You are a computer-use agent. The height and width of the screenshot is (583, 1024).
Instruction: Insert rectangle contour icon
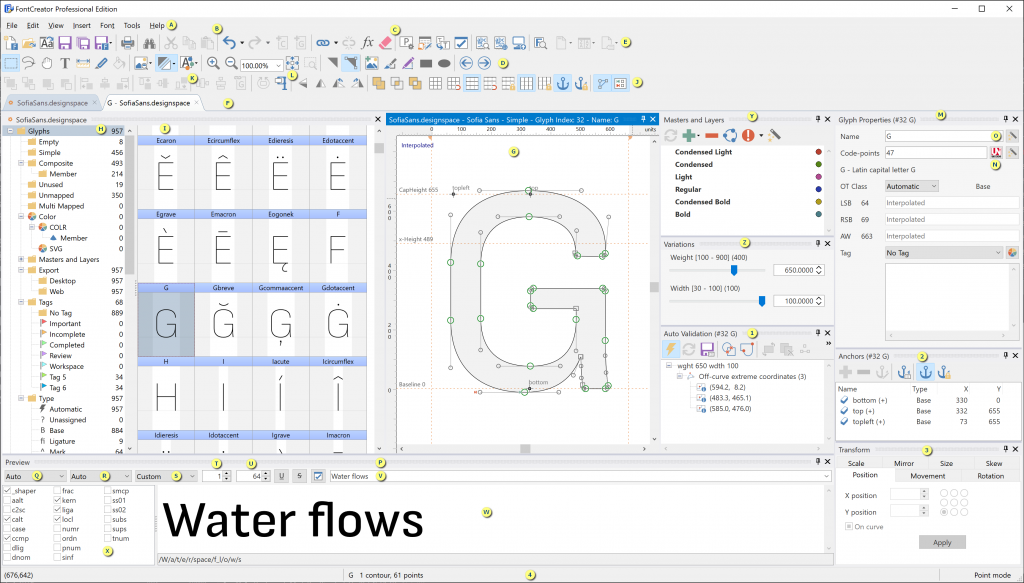tap(426, 63)
